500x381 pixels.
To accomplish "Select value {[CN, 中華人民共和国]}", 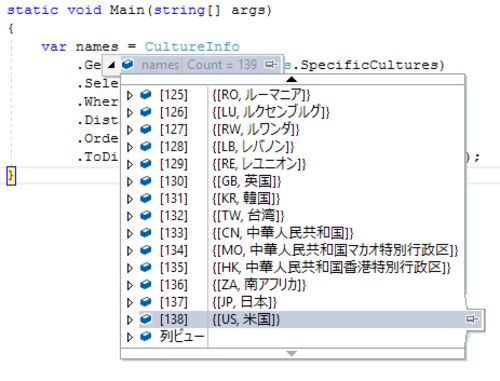I will (x=283, y=233).
